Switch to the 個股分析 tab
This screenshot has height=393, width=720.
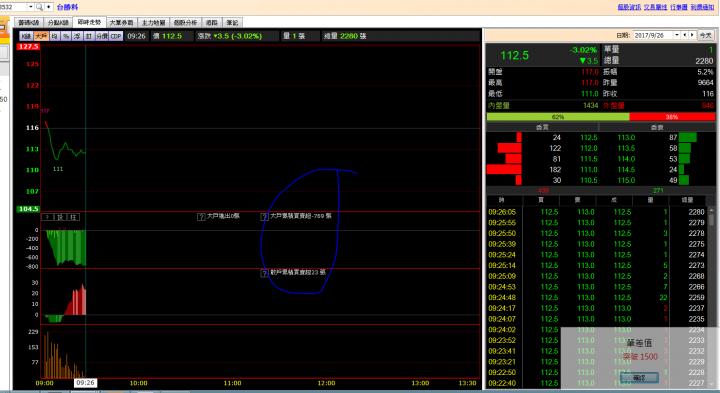185,22
